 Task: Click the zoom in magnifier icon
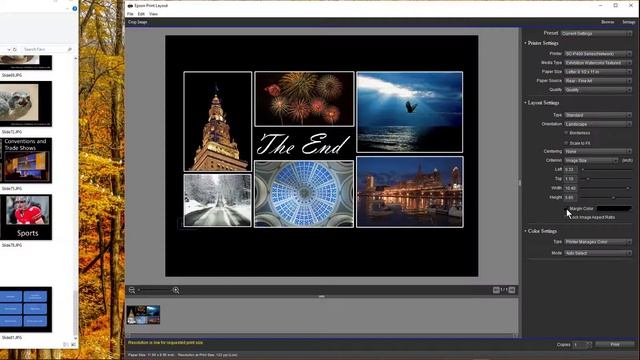176,290
